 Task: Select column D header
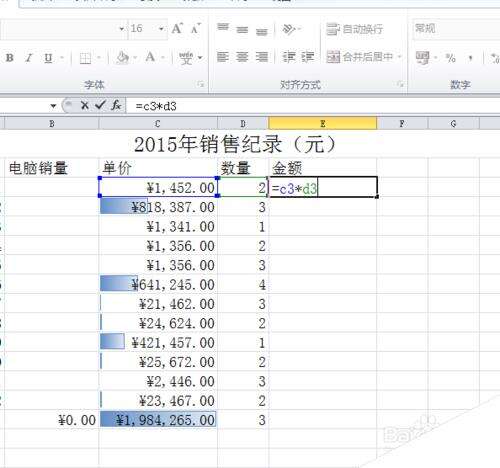click(x=243, y=124)
